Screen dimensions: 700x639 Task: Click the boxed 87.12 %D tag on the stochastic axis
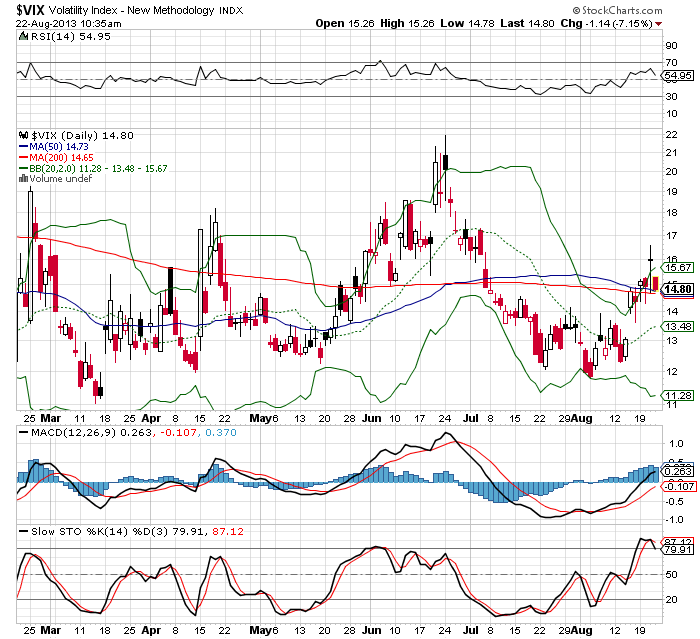pos(679,541)
